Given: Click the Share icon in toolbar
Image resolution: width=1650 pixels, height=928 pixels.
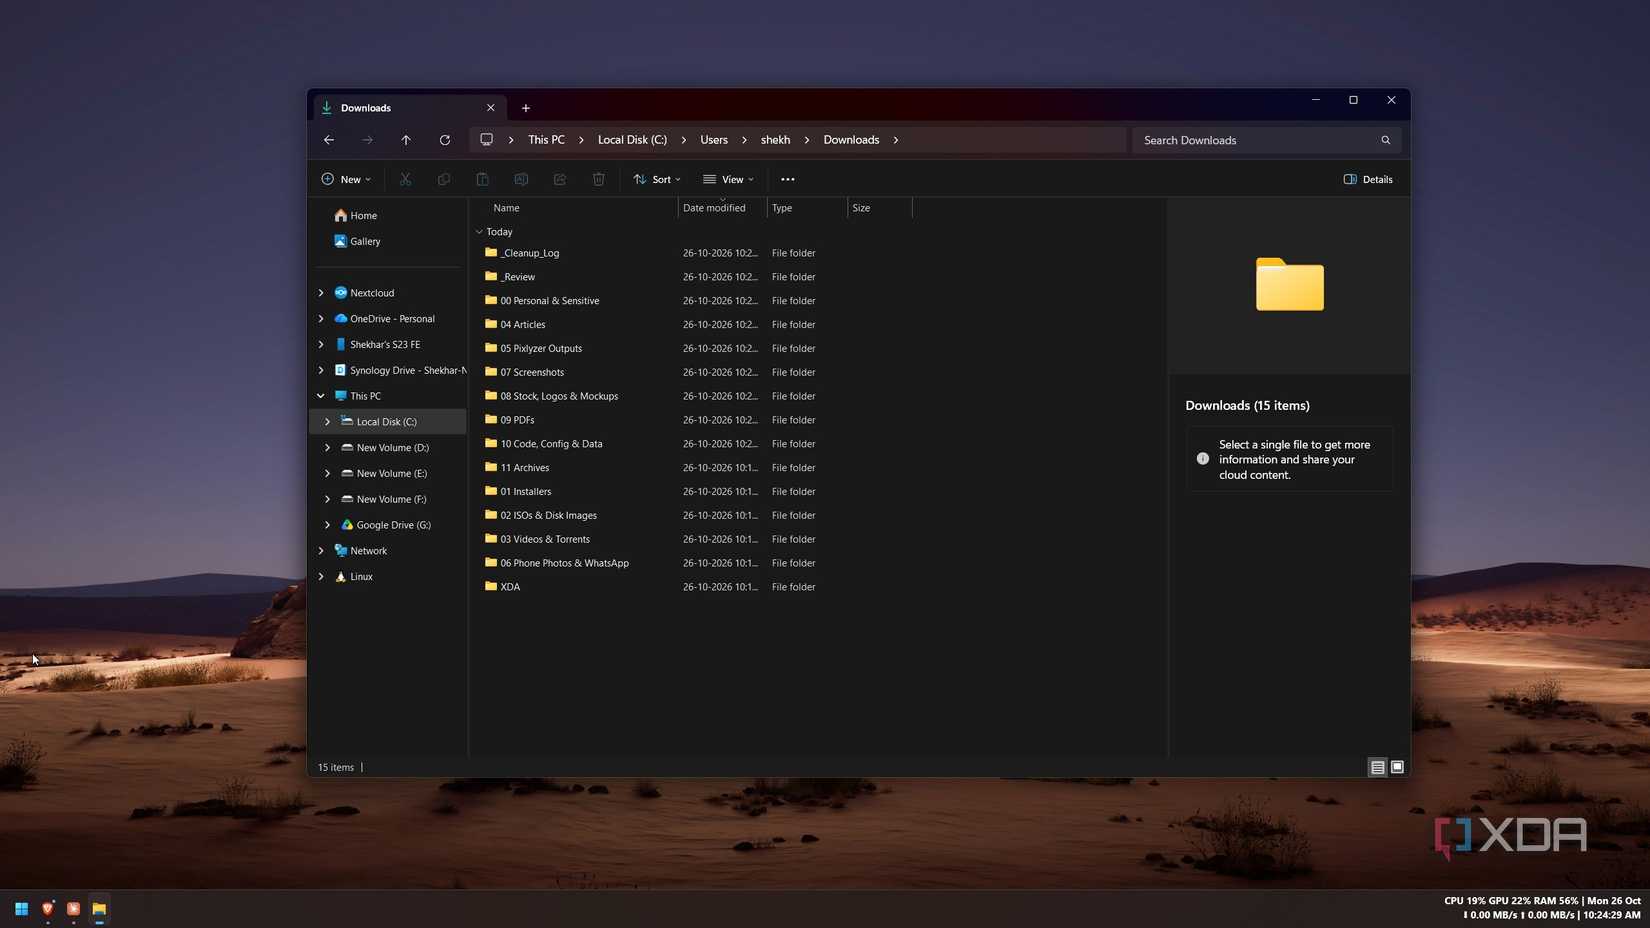Looking at the screenshot, I should (x=560, y=179).
